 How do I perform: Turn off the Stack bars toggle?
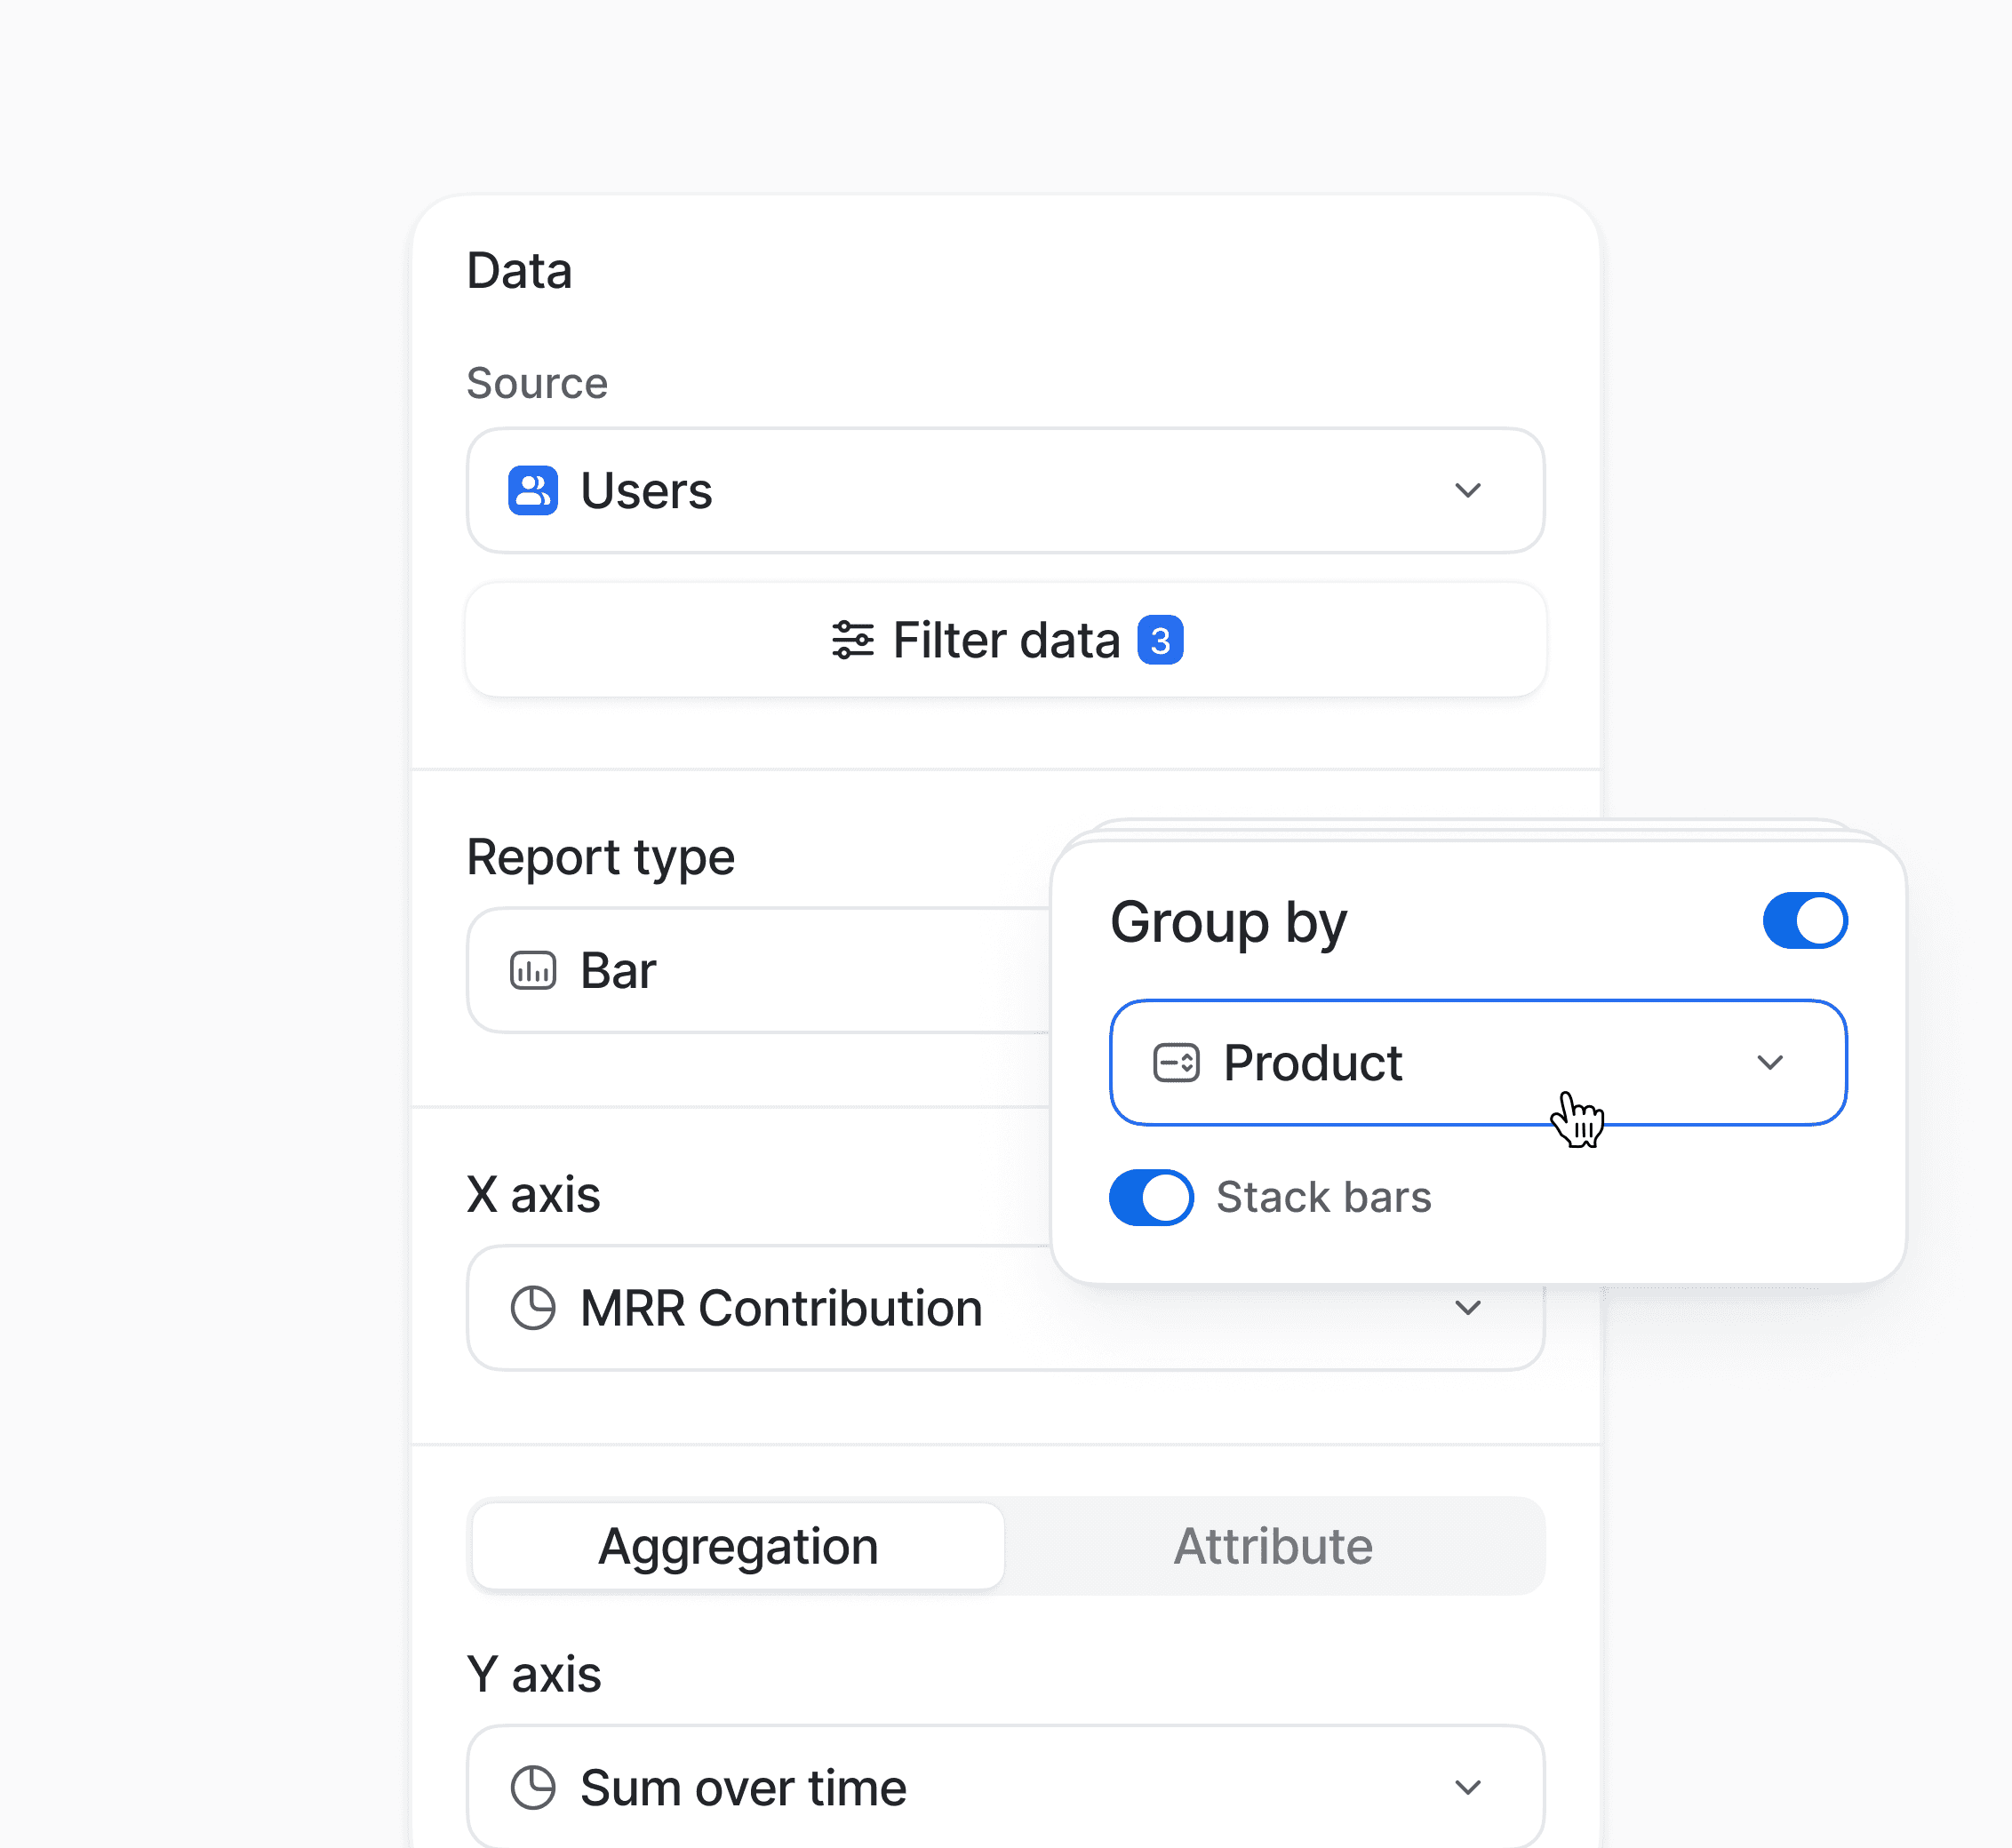(x=1150, y=1197)
